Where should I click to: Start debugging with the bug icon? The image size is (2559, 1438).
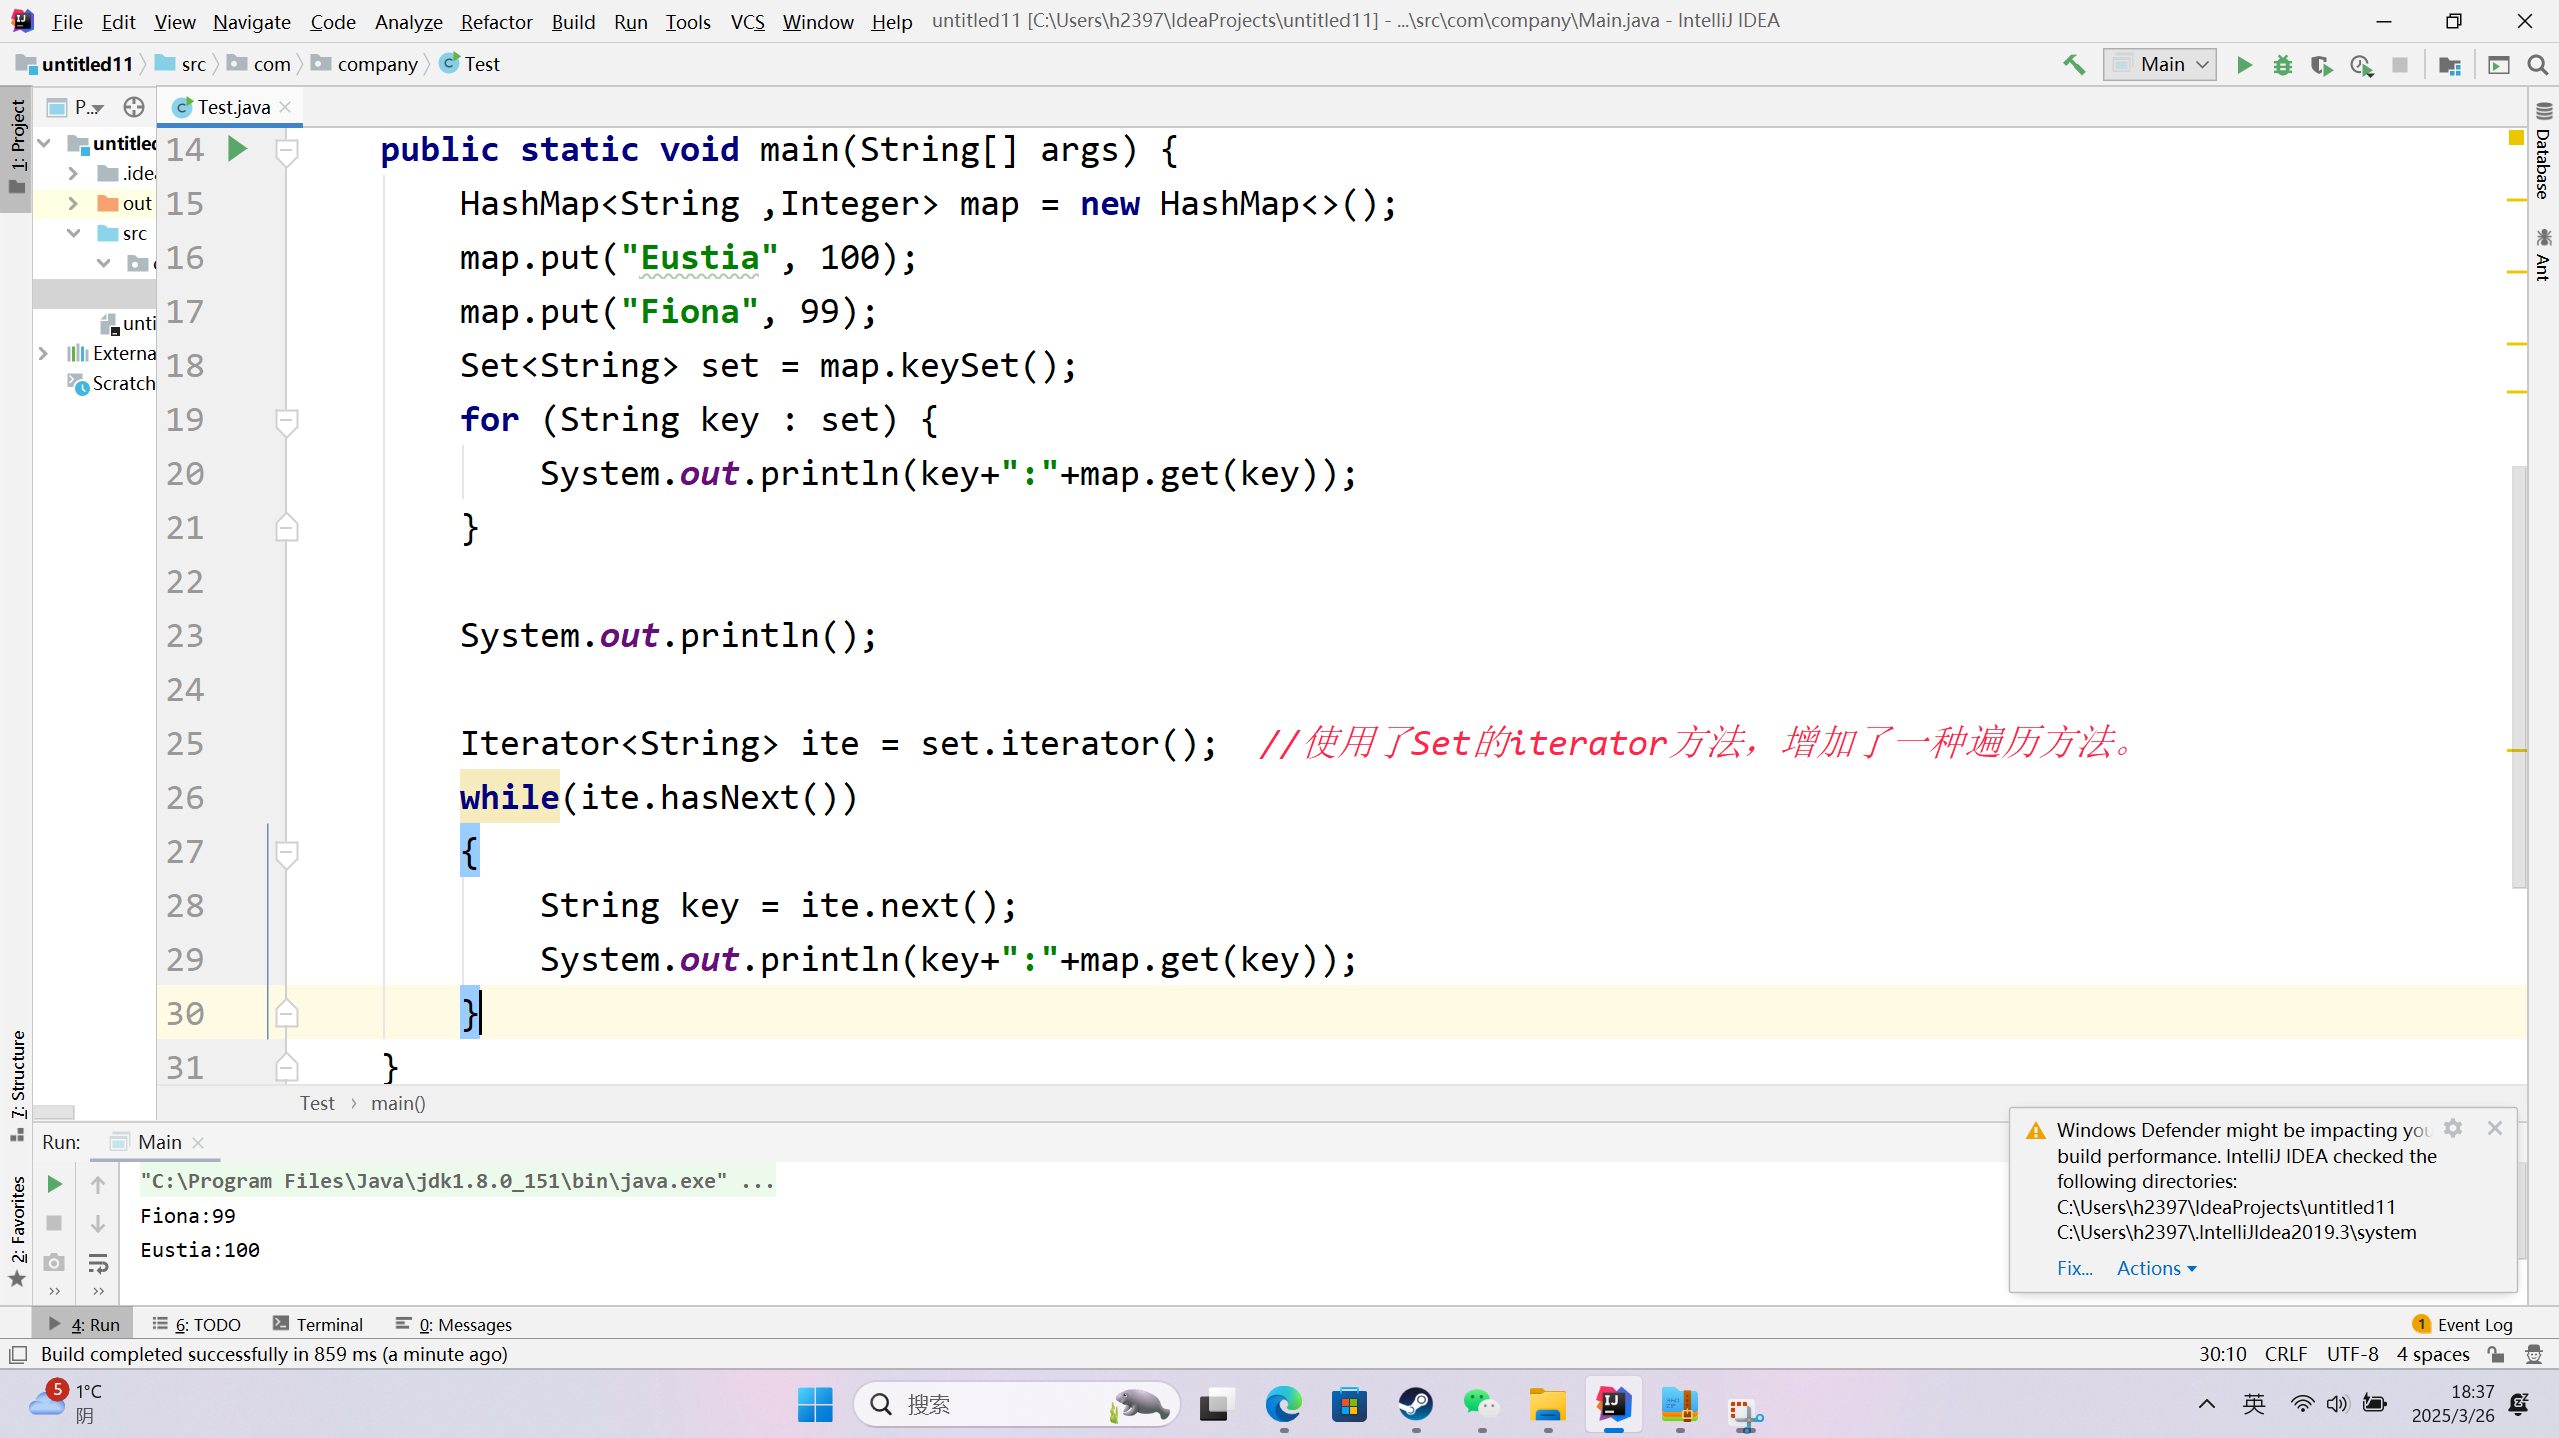pyautogui.click(x=2283, y=65)
